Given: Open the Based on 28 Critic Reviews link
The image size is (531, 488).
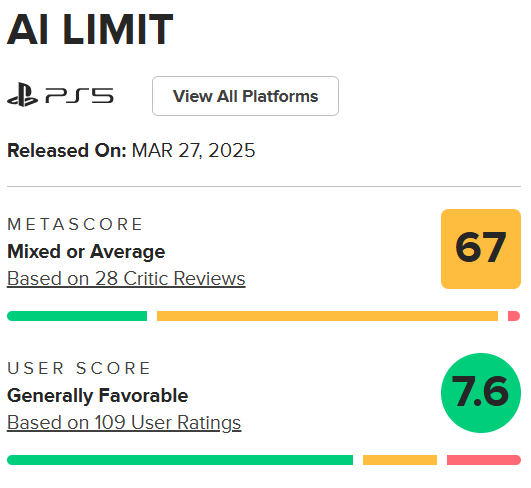Looking at the screenshot, I should click(126, 279).
